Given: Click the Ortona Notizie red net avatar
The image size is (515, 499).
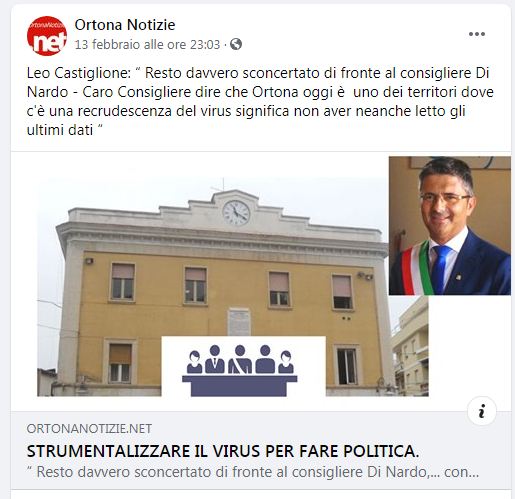Looking at the screenshot, I should click(47, 36).
